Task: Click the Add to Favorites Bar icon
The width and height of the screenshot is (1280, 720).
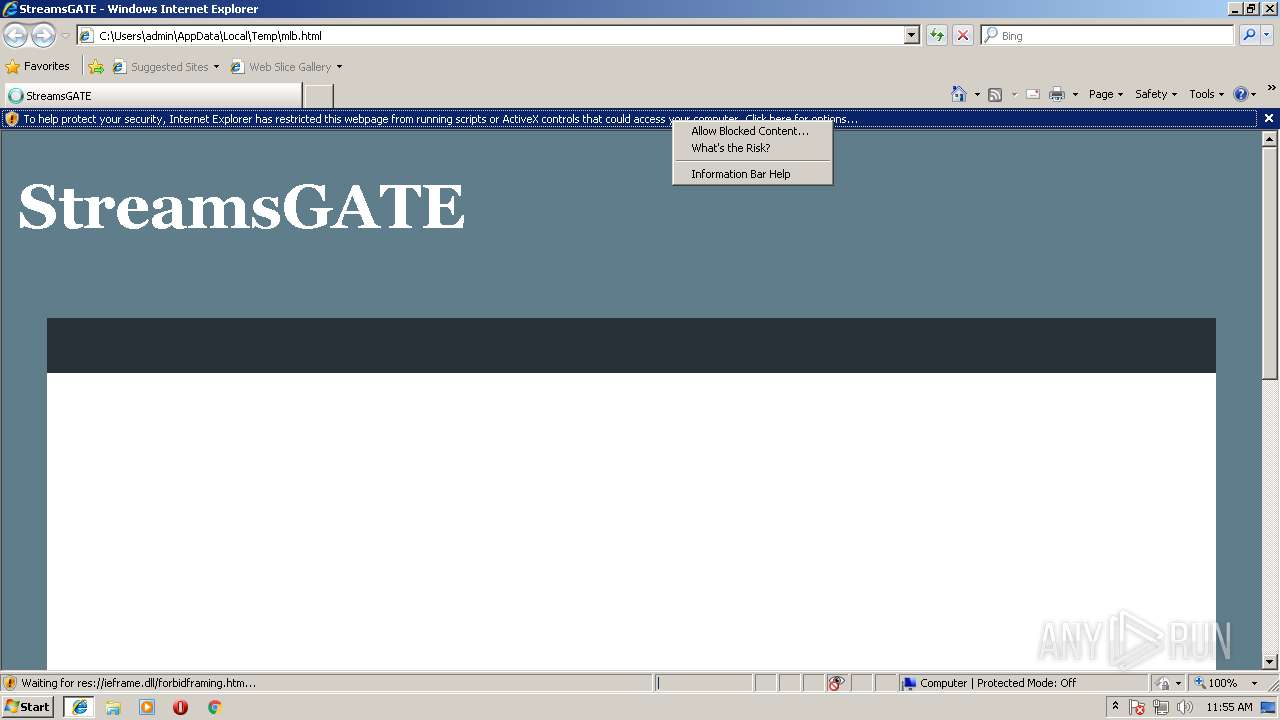Action: pos(96,67)
